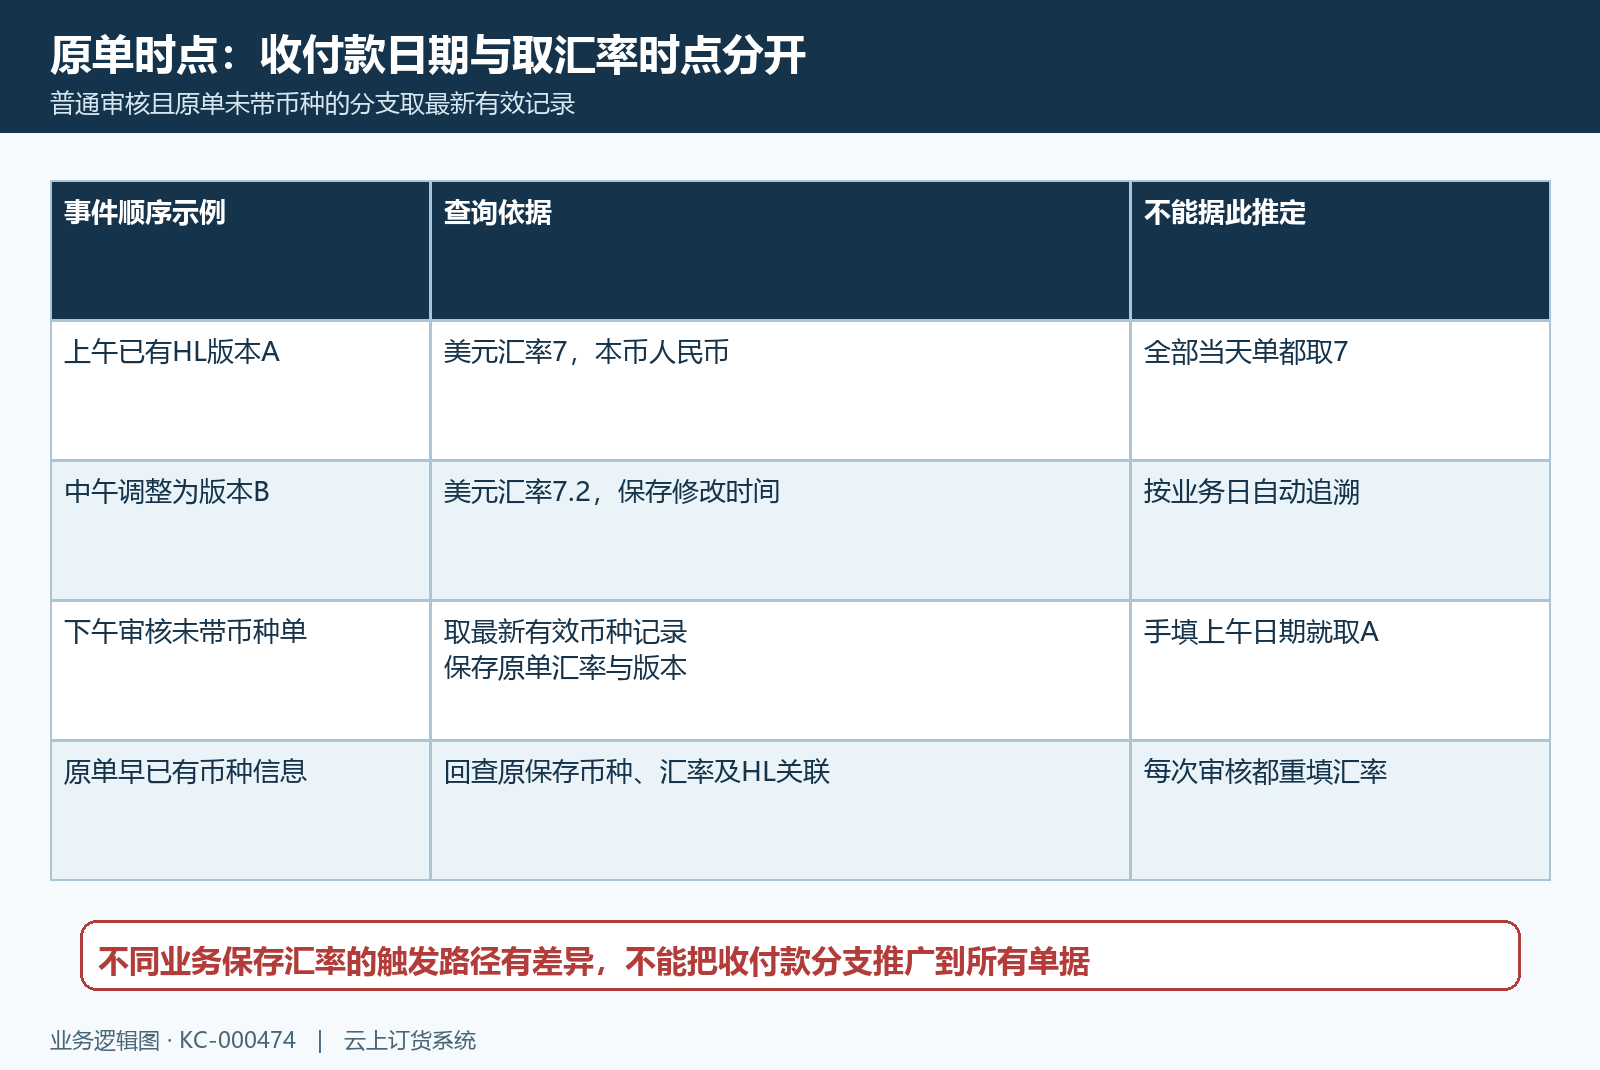Select cell 手填上午日期就取A
Screen dimensions: 1600x1070
1340,671
